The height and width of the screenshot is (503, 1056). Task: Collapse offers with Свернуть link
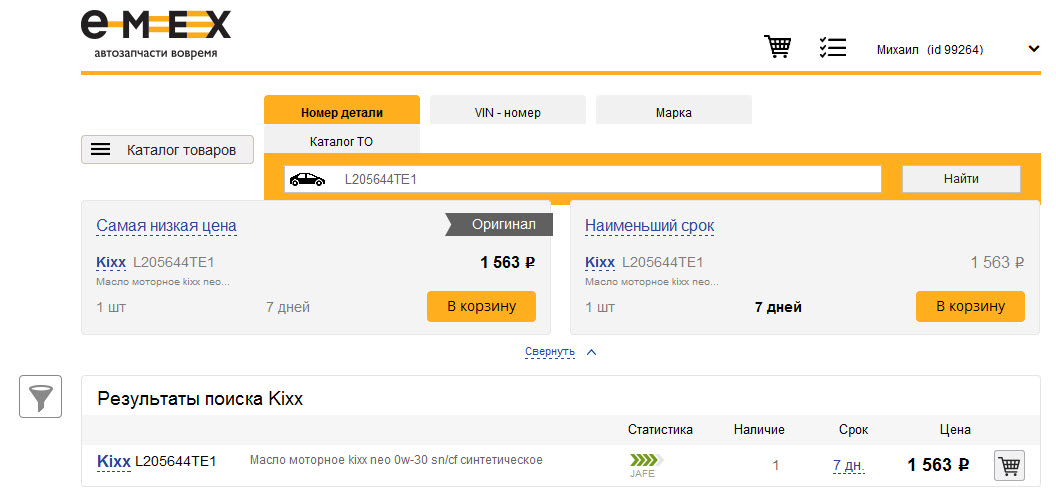click(550, 351)
